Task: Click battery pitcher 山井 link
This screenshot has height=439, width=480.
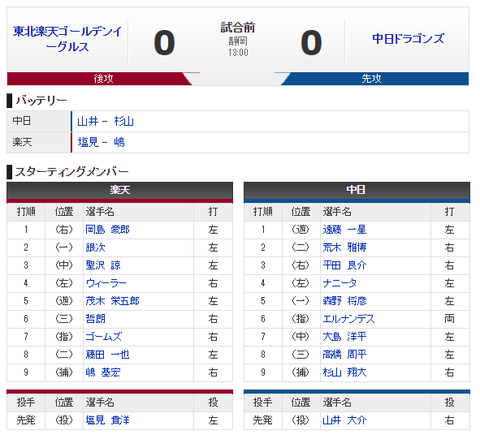Action: pyautogui.click(x=88, y=121)
